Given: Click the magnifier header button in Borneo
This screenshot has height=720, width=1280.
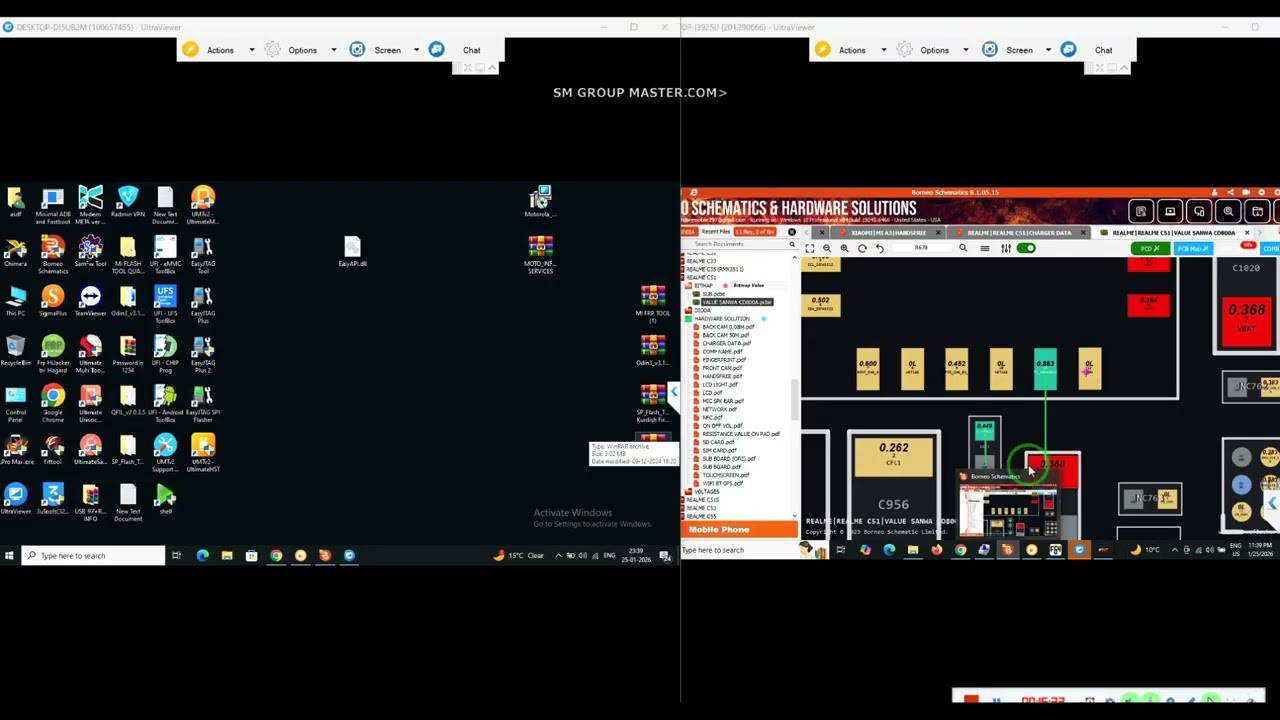Looking at the screenshot, I should pyautogui.click(x=1228, y=211).
